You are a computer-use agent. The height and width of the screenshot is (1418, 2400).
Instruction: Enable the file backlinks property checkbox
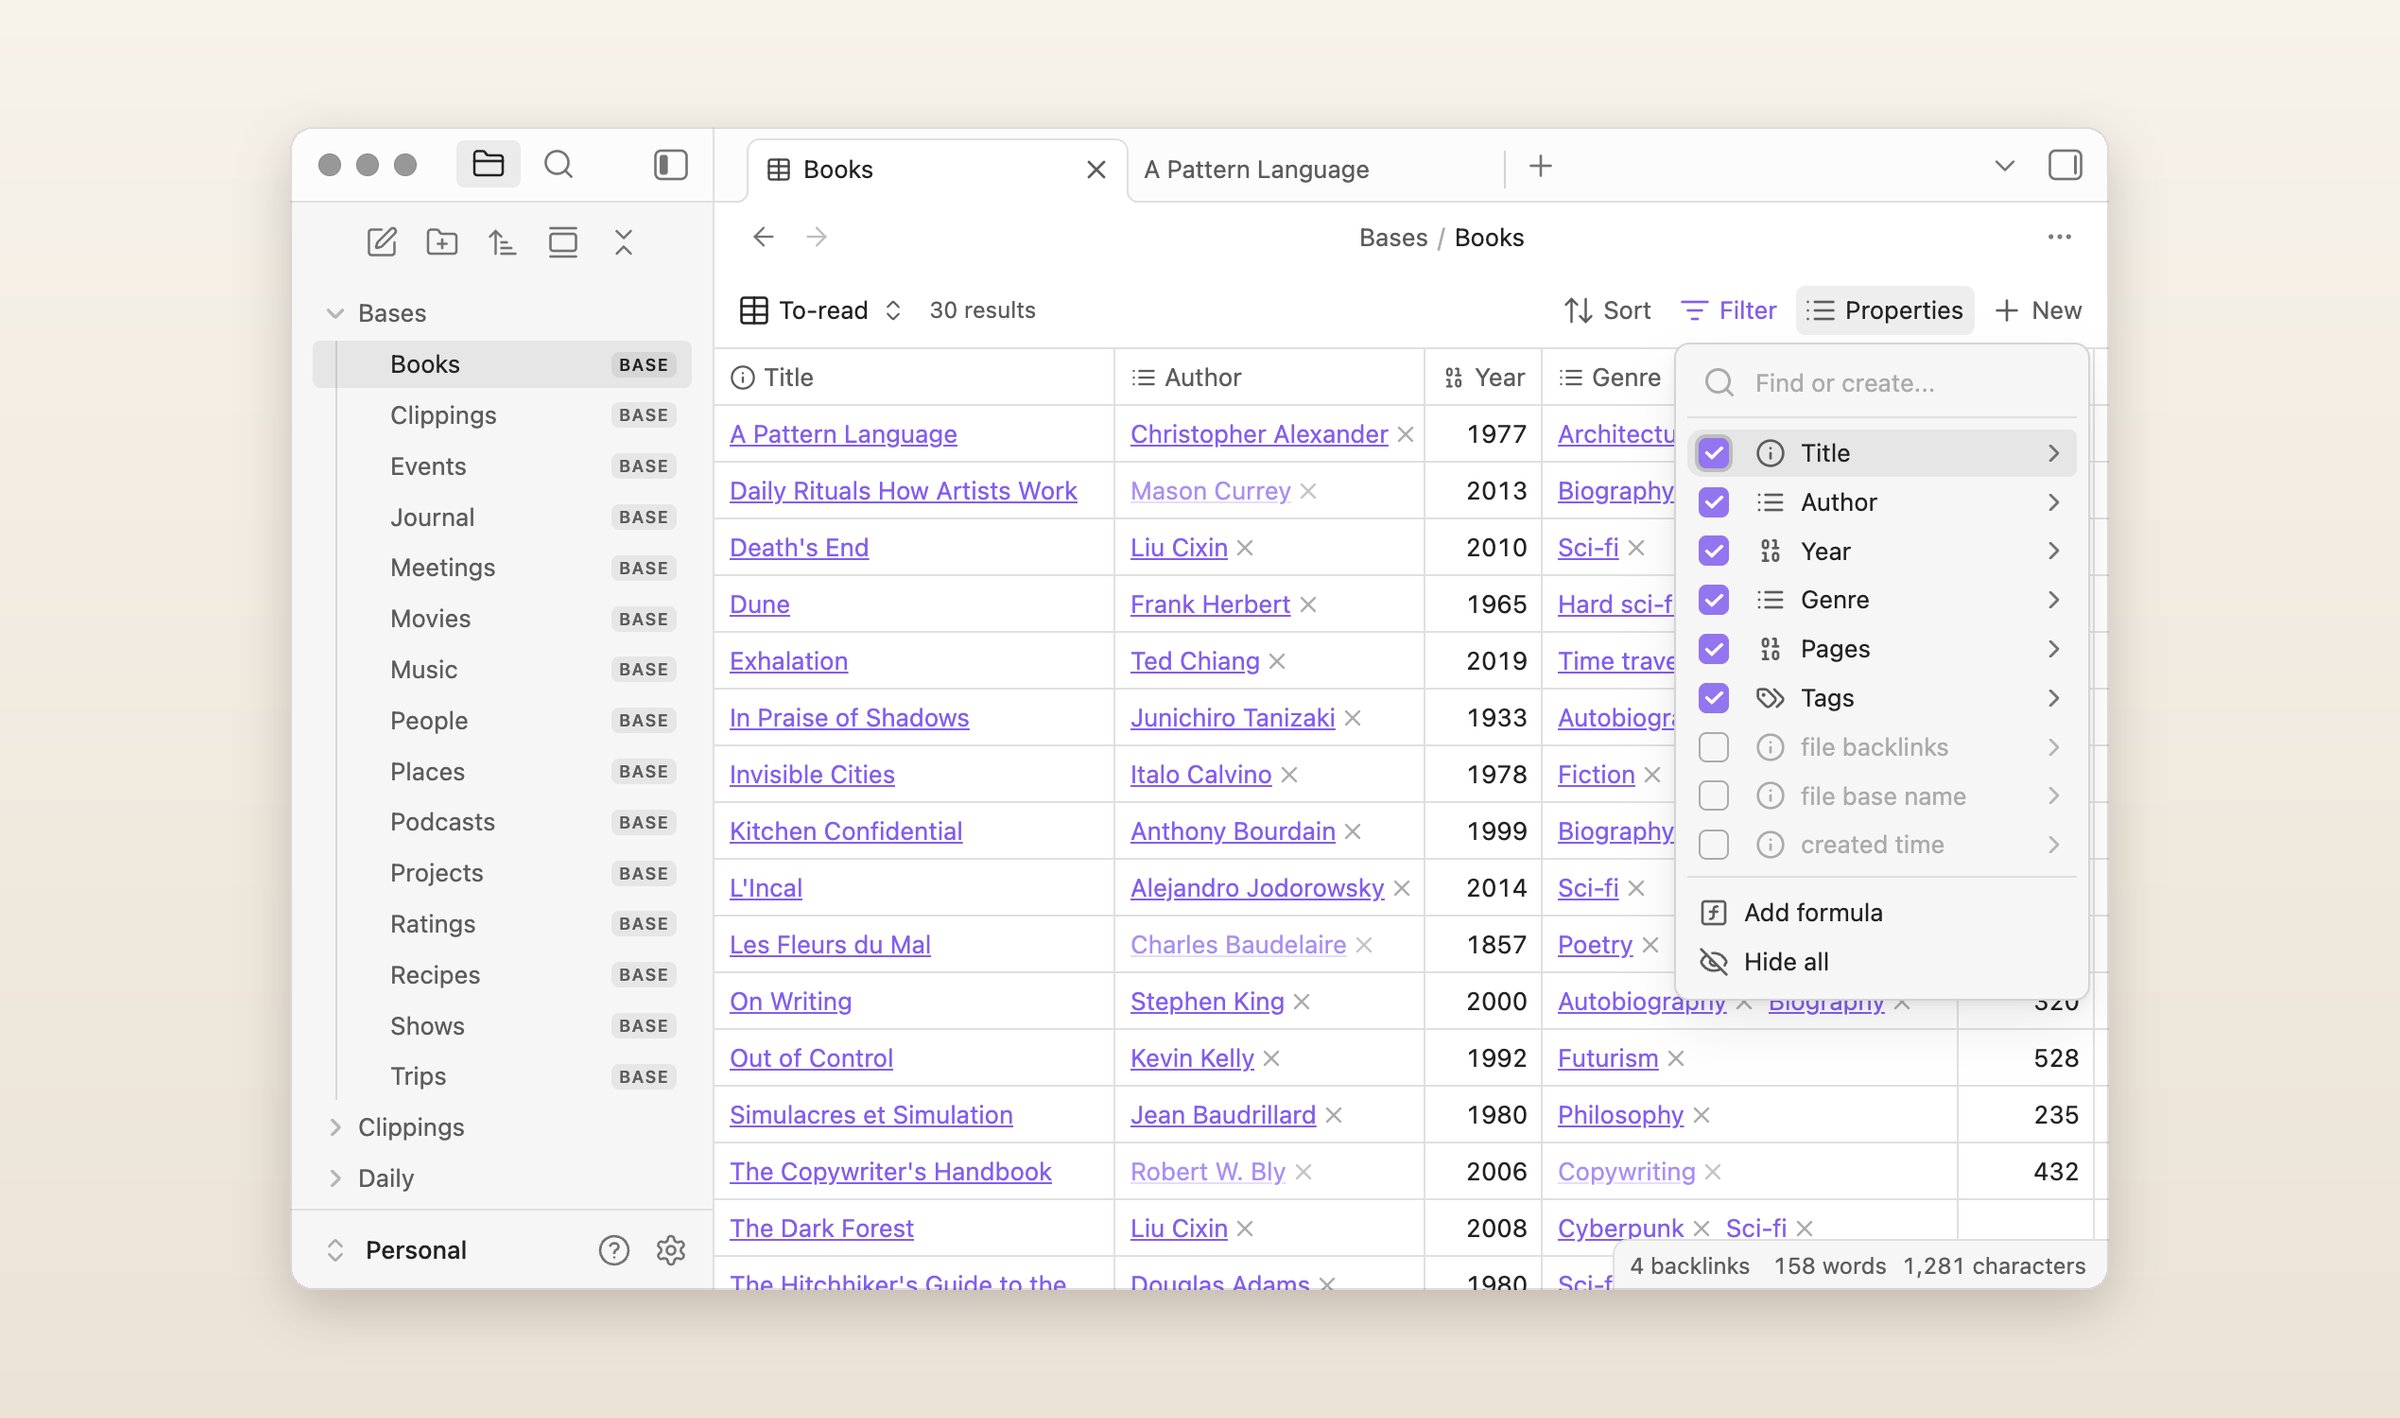point(1714,747)
